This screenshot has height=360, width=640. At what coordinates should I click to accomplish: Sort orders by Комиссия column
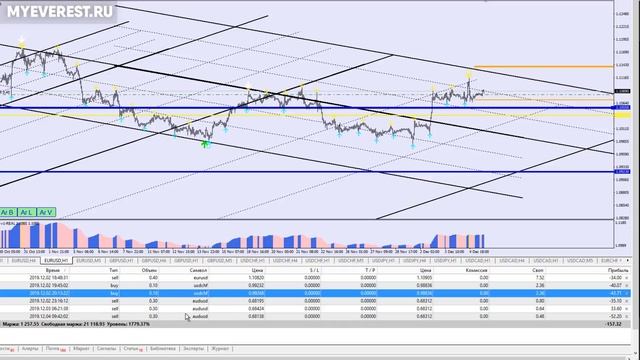(477, 270)
